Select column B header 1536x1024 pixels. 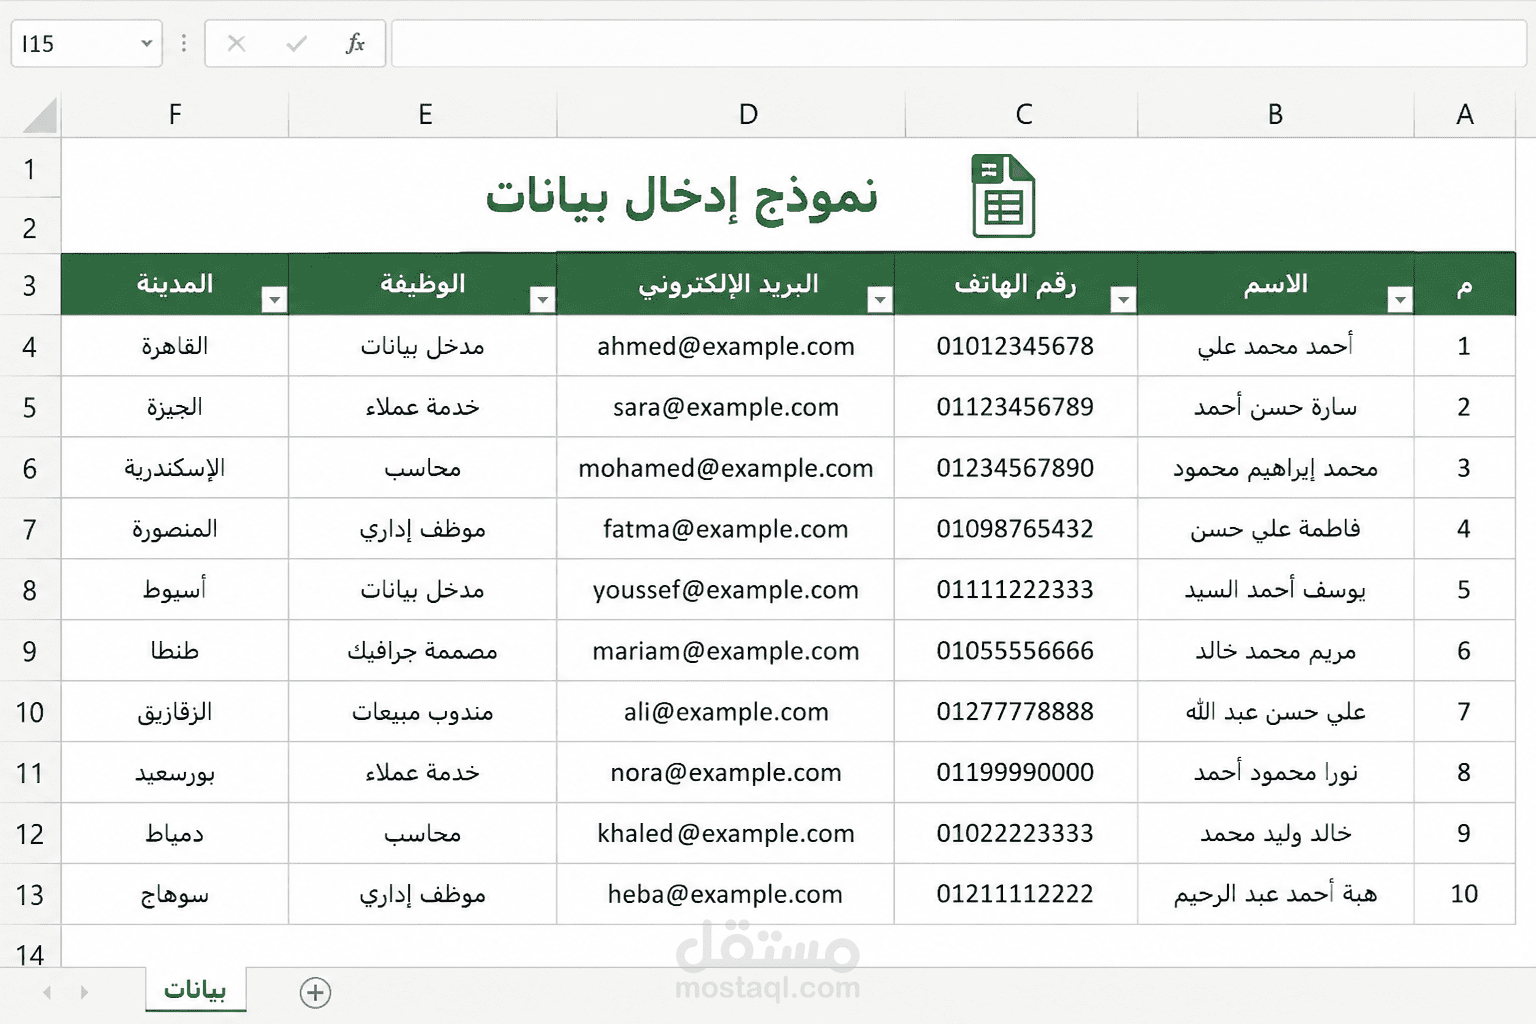pyautogui.click(x=1276, y=115)
